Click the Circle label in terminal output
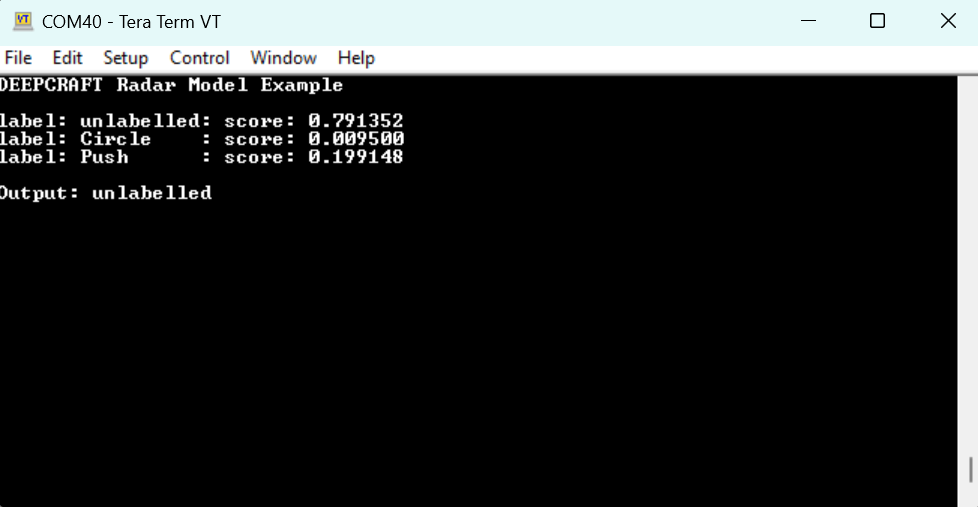This screenshot has height=507, width=978. pyautogui.click(x=115, y=139)
